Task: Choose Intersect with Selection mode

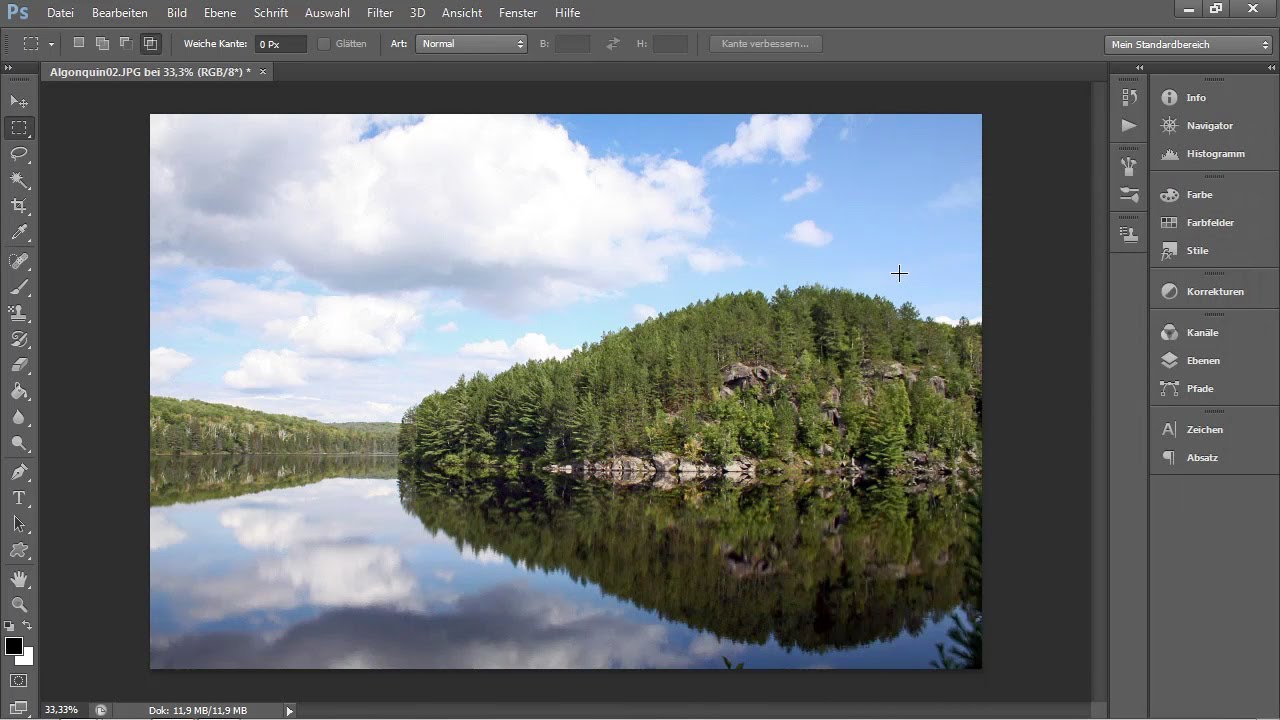Action: pyautogui.click(x=150, y=43)
